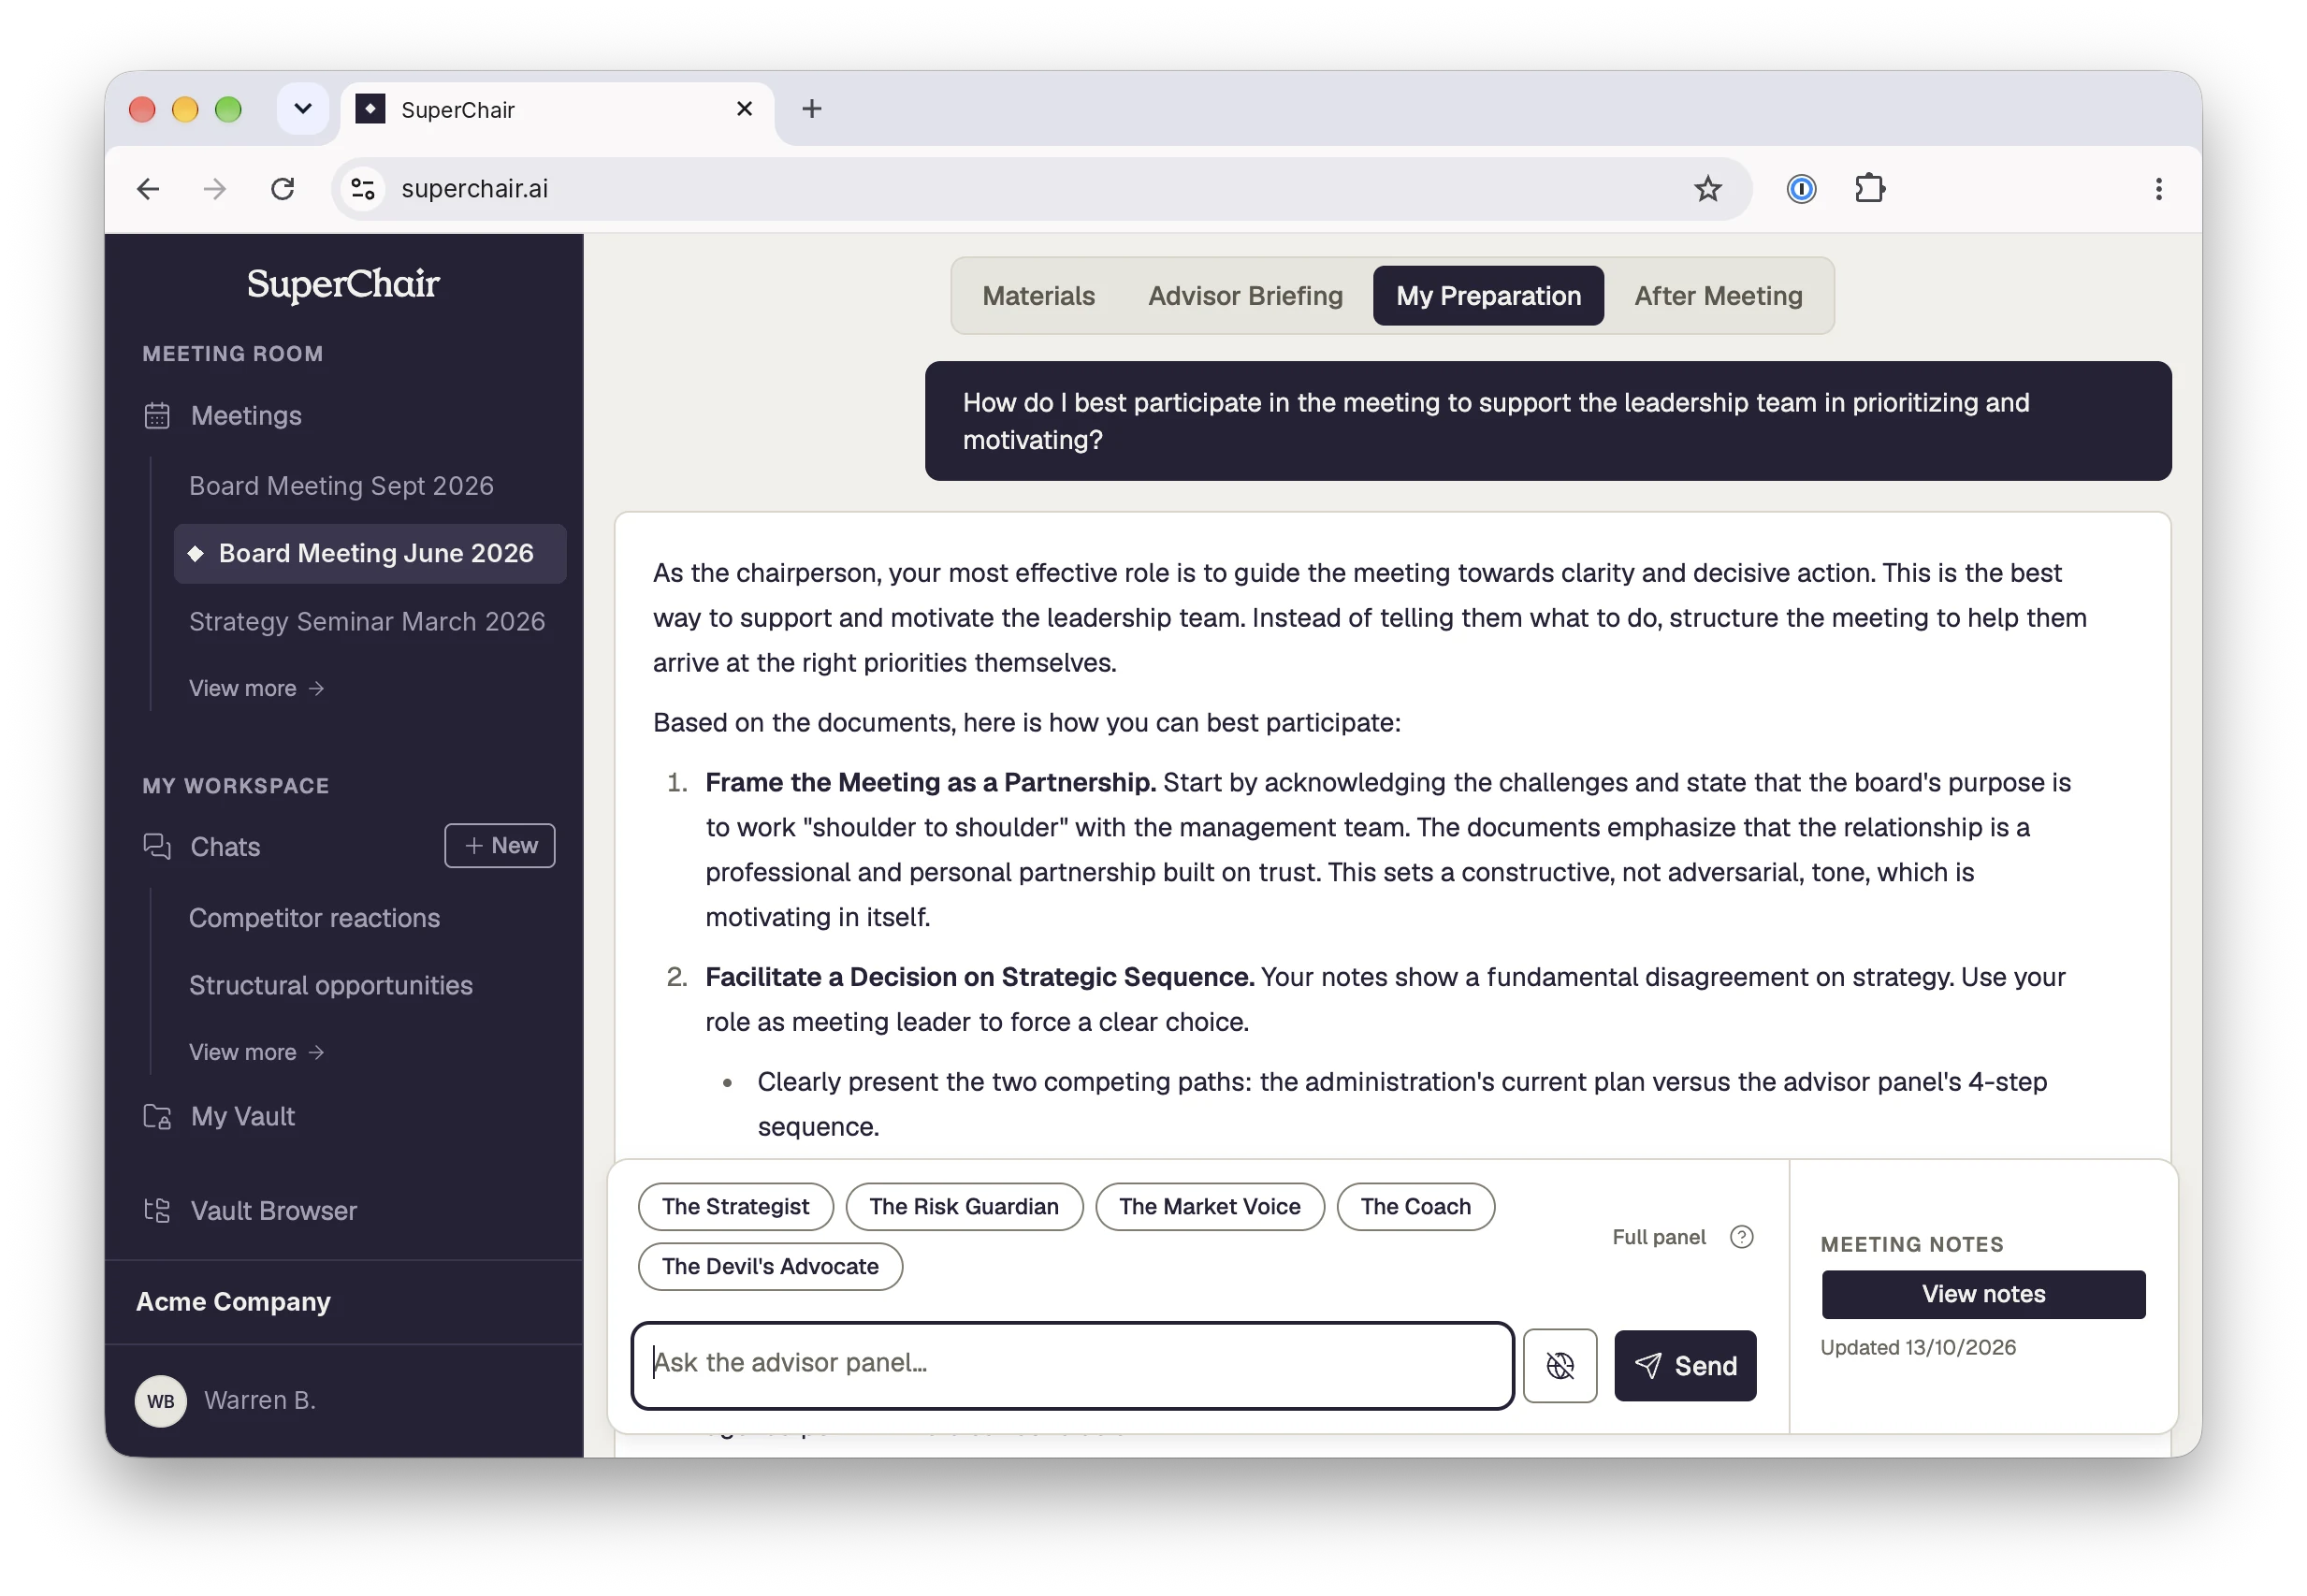Screen dimensions: 2307x1596
Task: Open the My Vault folder icon
Action: pos(157,1116)
